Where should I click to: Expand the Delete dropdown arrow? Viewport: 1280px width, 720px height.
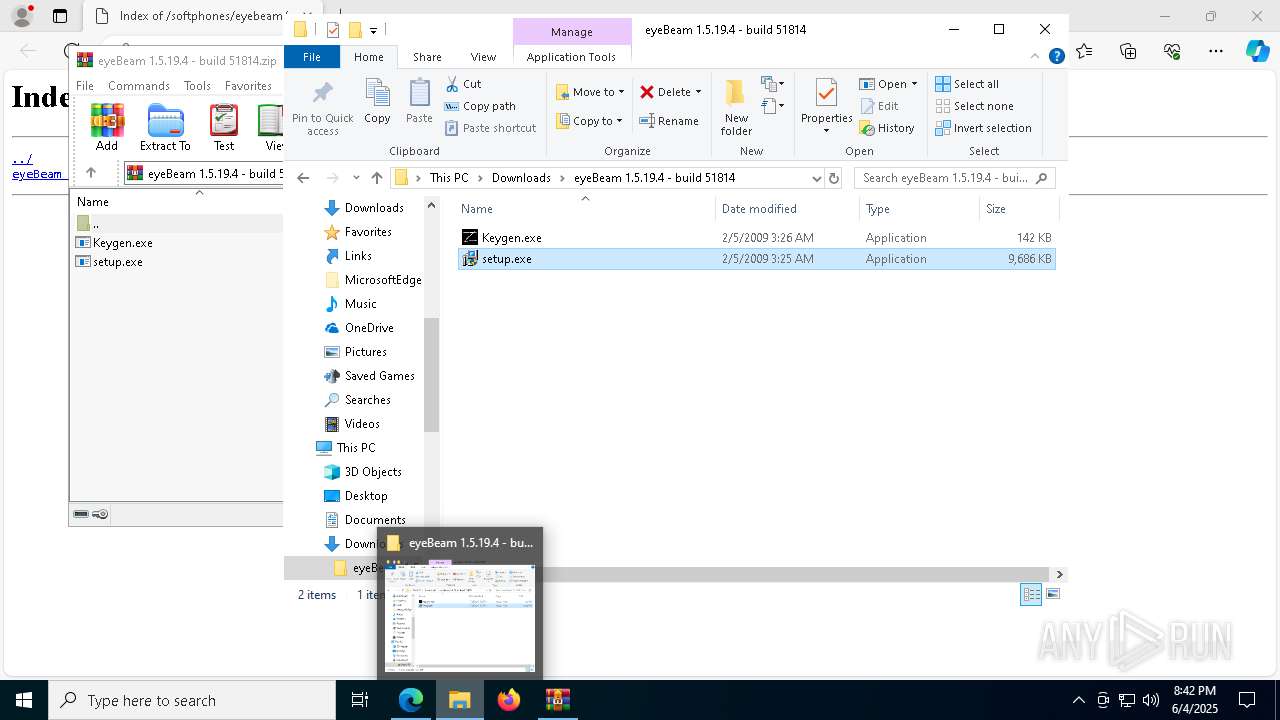[698, 92]
